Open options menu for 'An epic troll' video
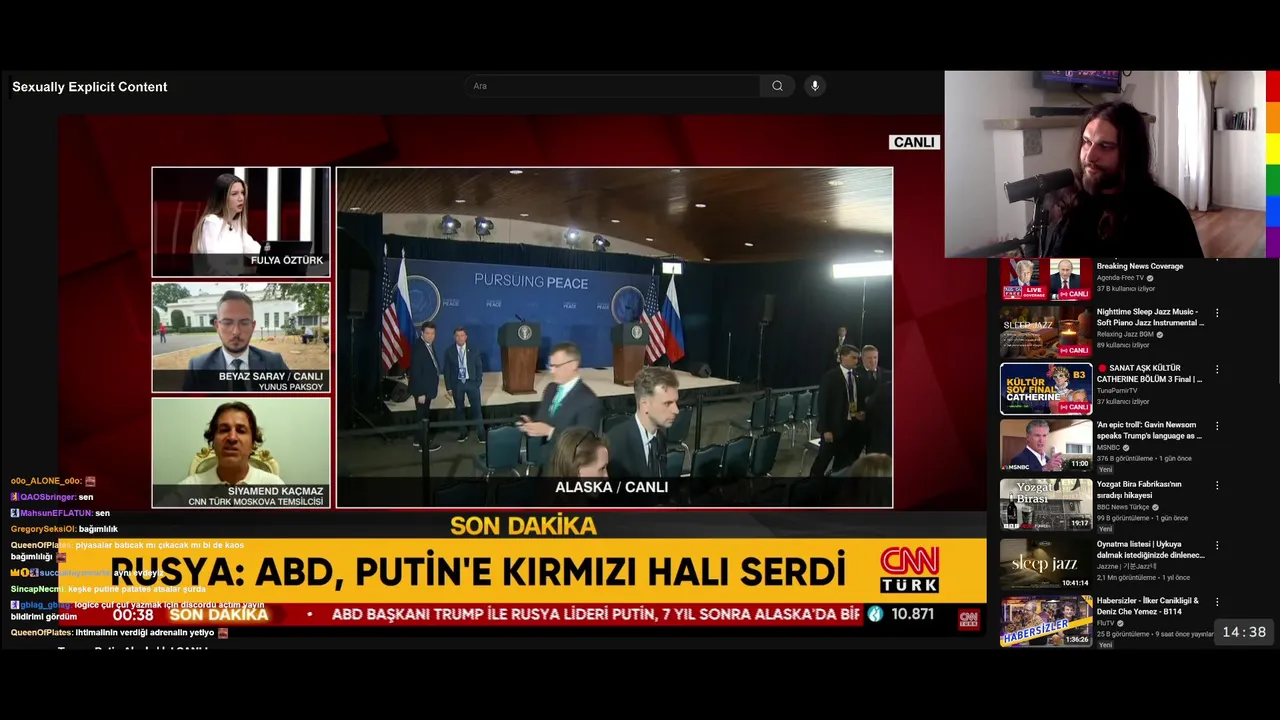 [x=1217, y=426]
